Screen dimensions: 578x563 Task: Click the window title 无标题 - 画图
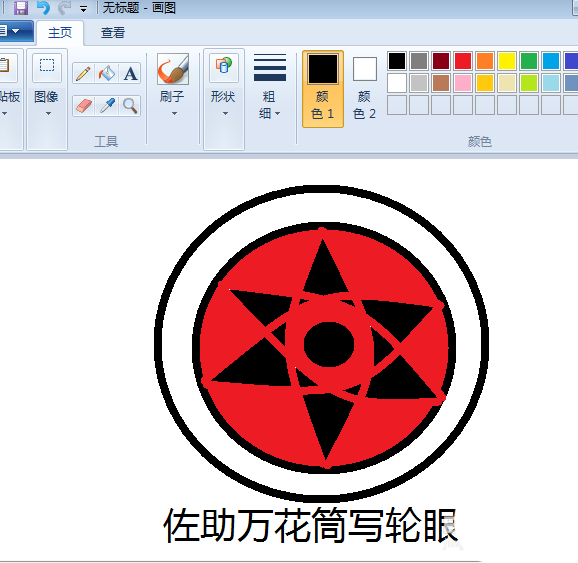139,8
